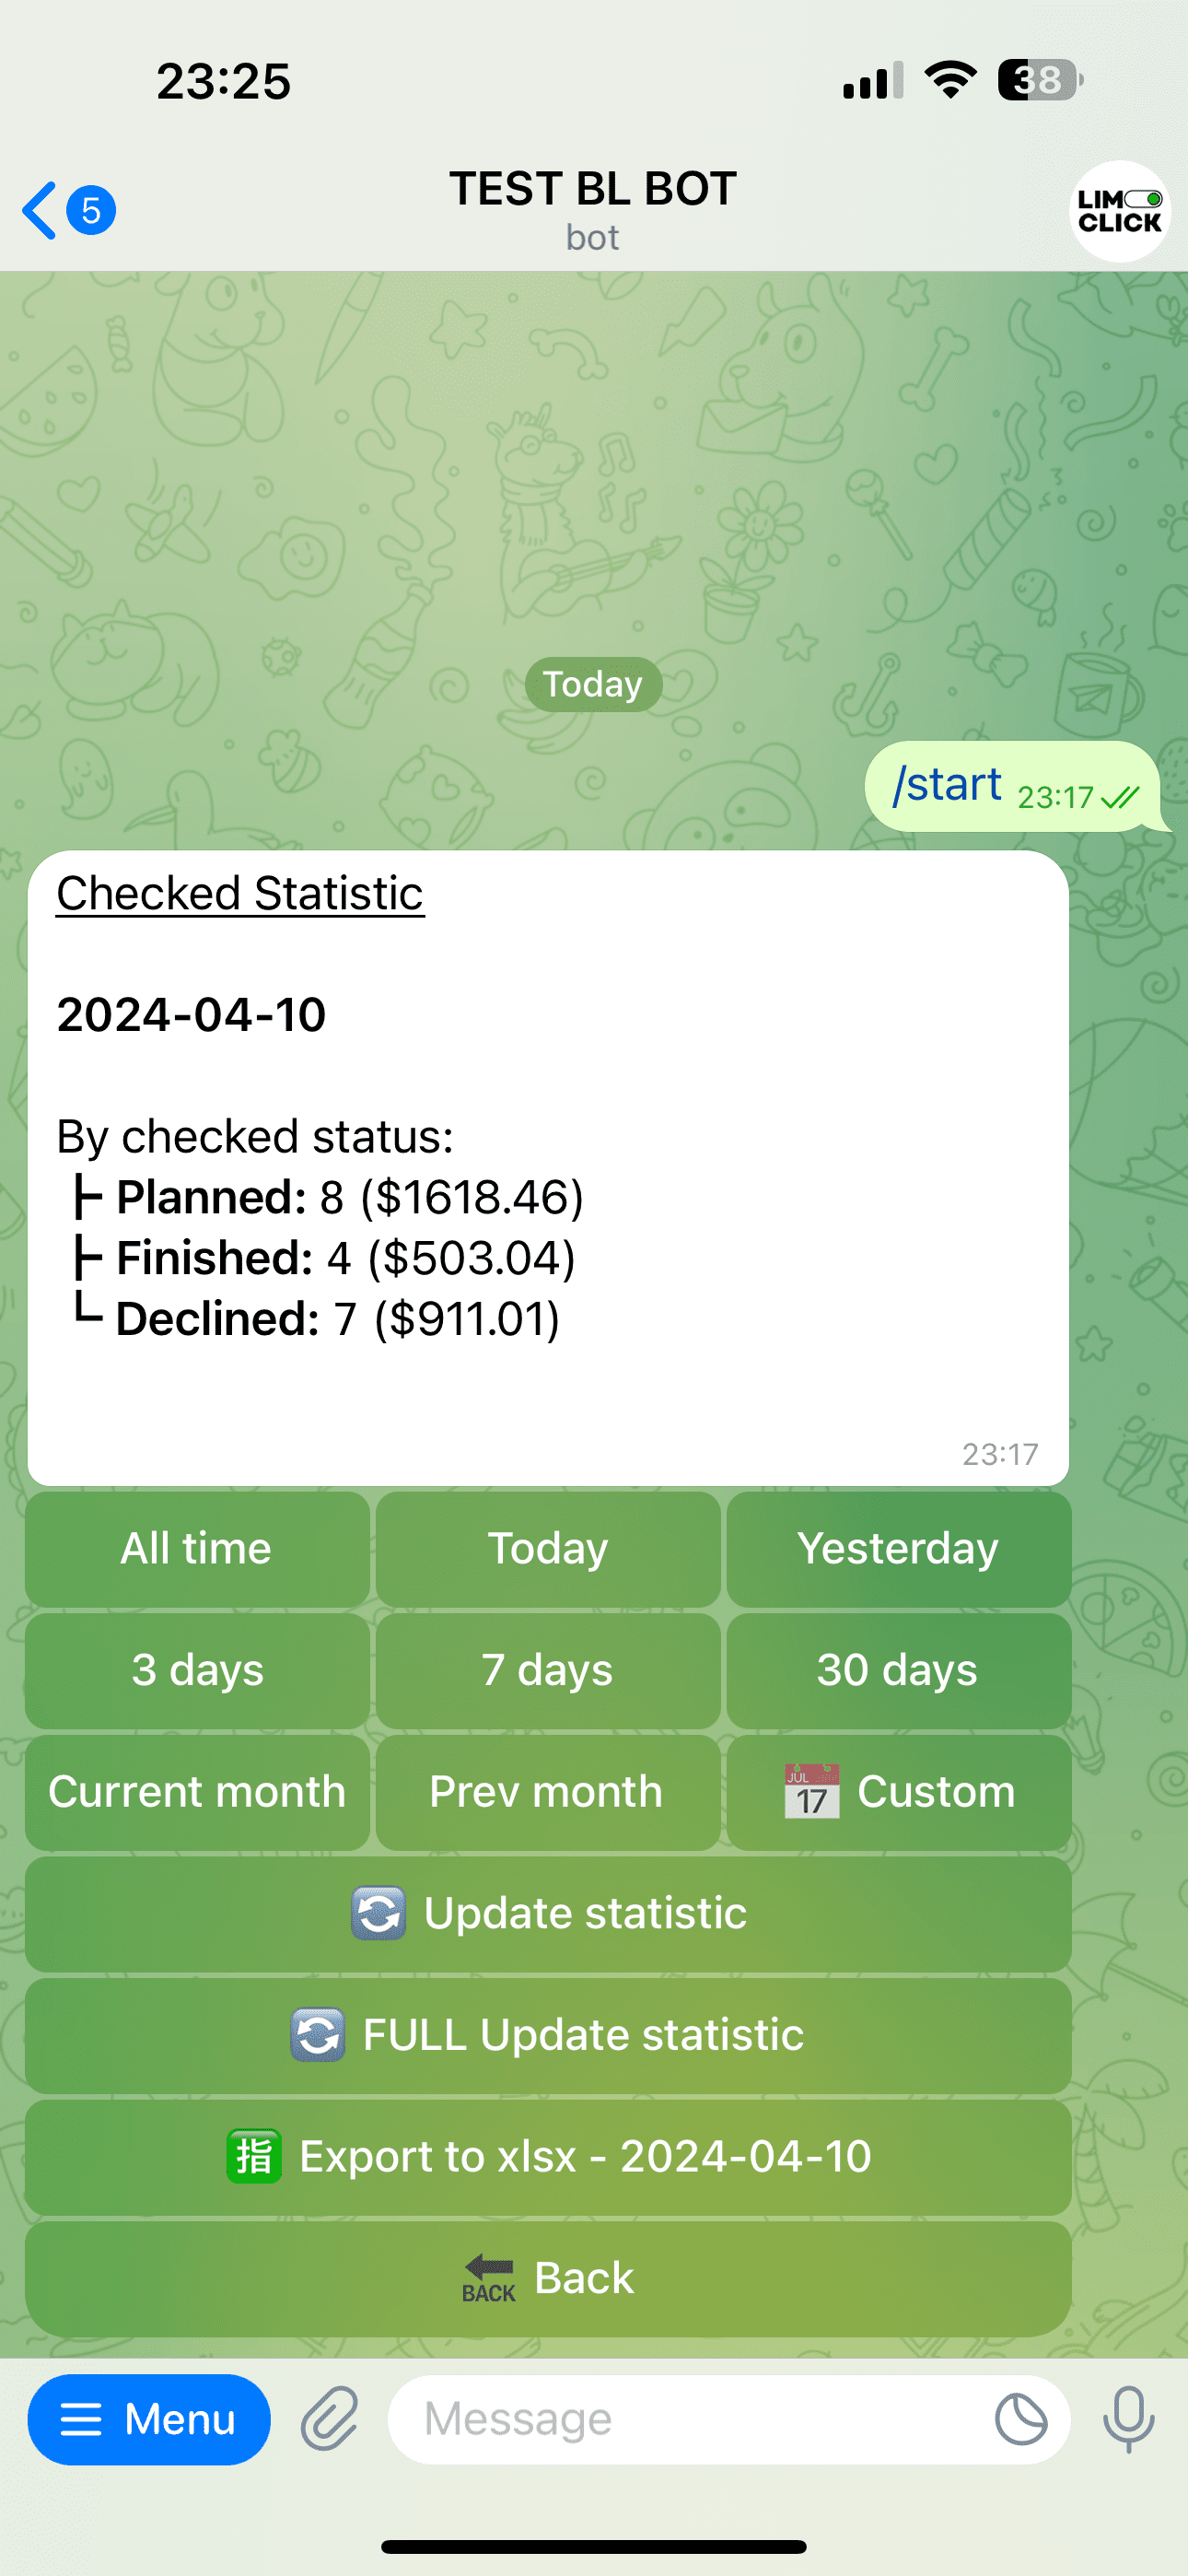
Task: Show Current month statistics
Action: (x=197, y=1792)
